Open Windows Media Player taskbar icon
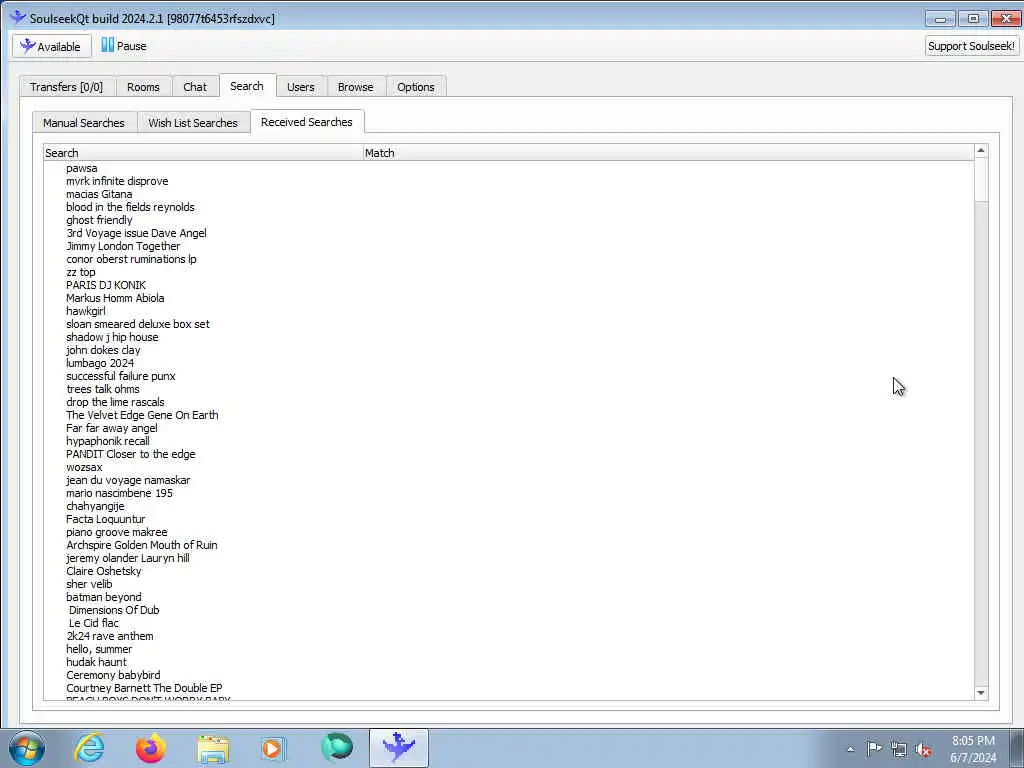 274,748
